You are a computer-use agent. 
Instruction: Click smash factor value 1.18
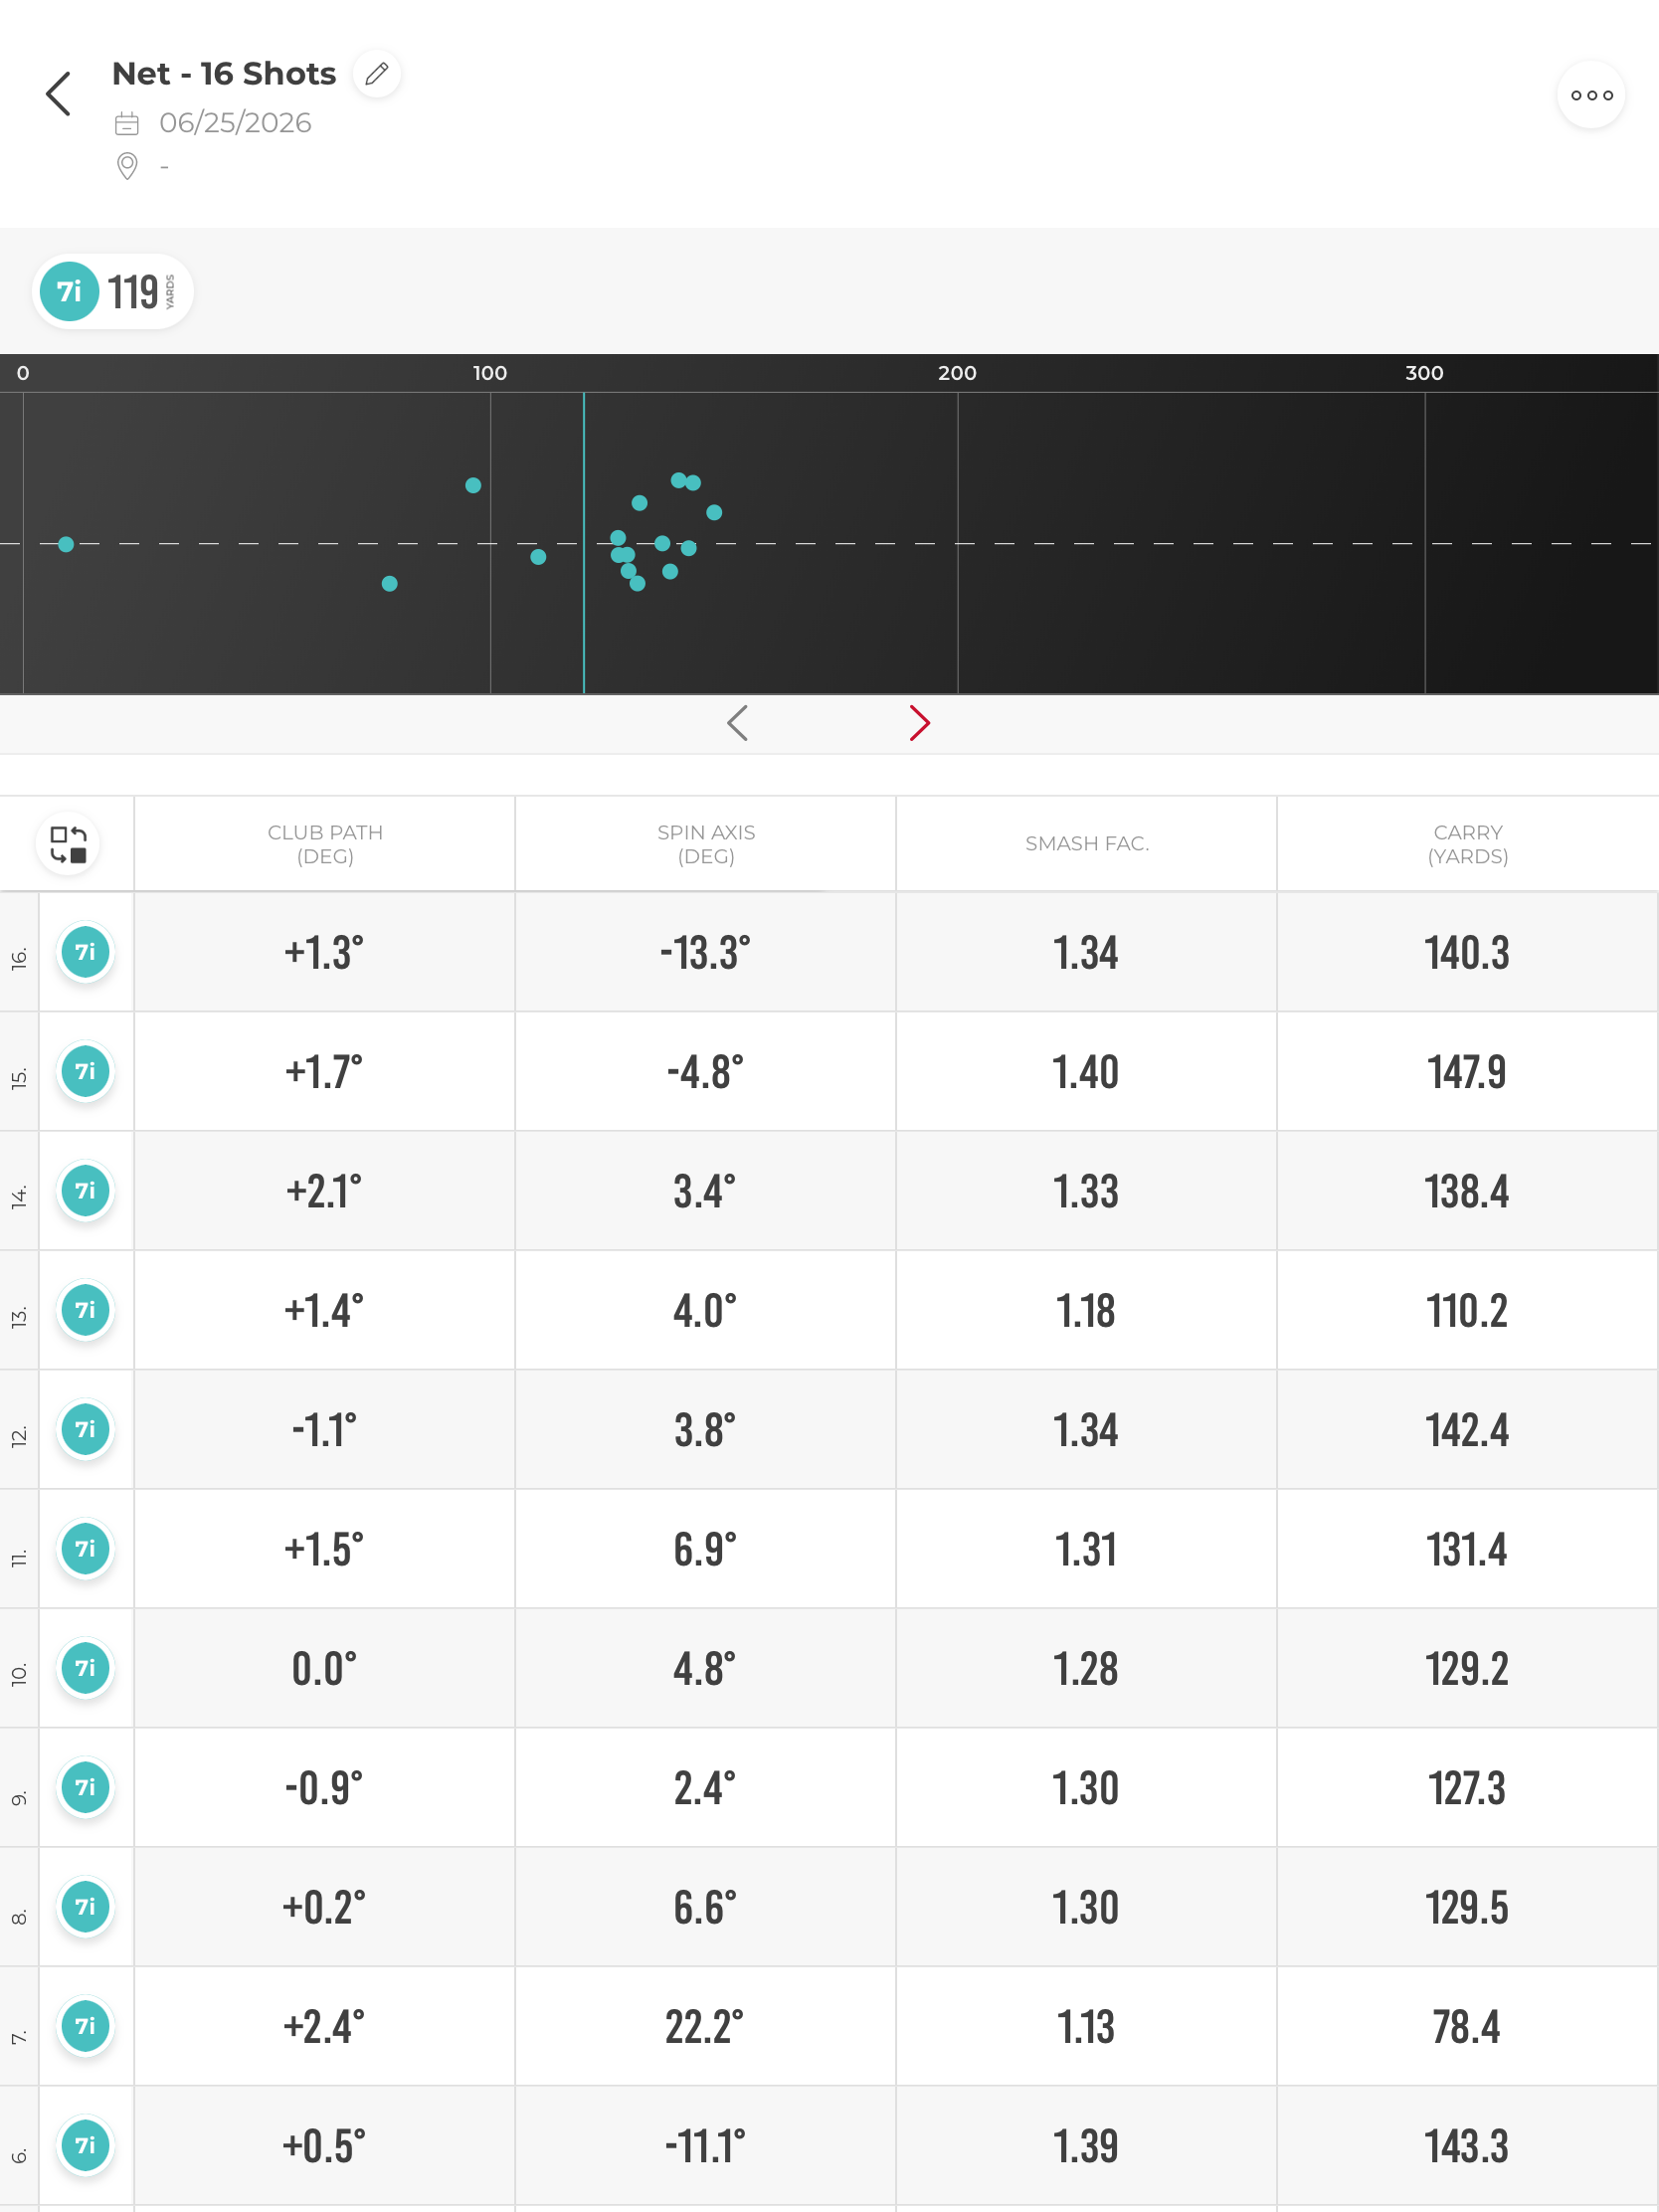1086,1311
